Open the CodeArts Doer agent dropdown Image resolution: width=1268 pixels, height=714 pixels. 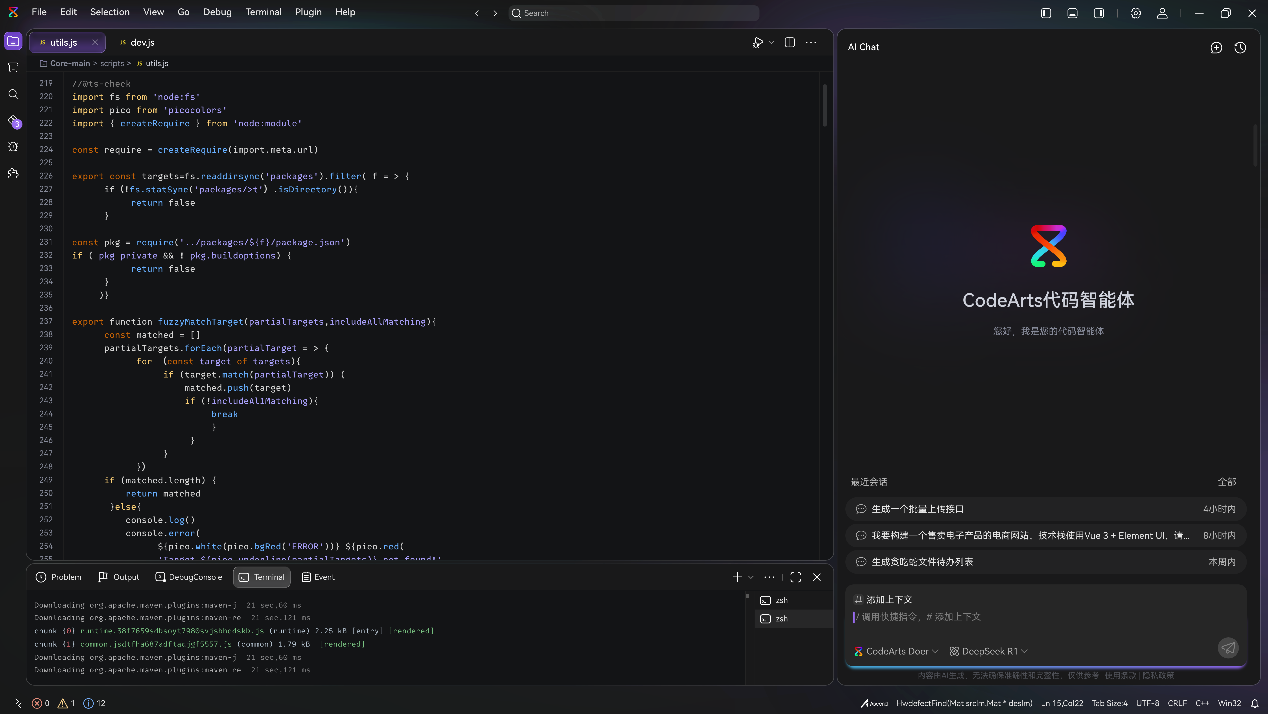896,651
